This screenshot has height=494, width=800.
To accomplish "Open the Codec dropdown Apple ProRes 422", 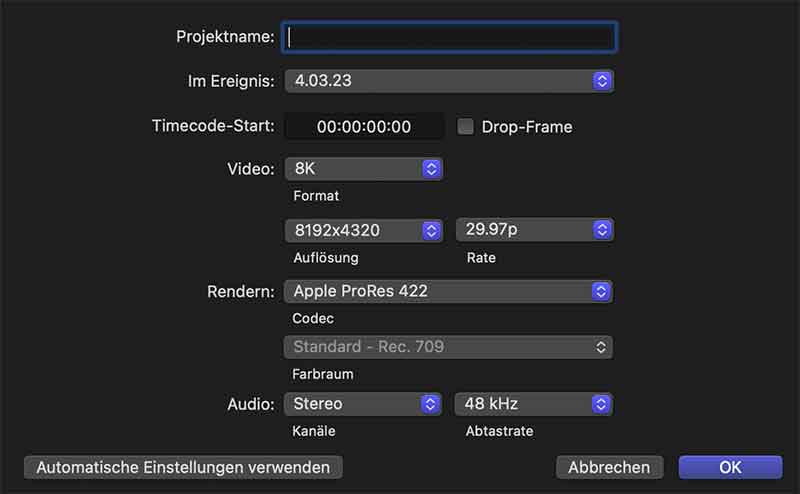I will pyautogui.click(x=448, y=291).
